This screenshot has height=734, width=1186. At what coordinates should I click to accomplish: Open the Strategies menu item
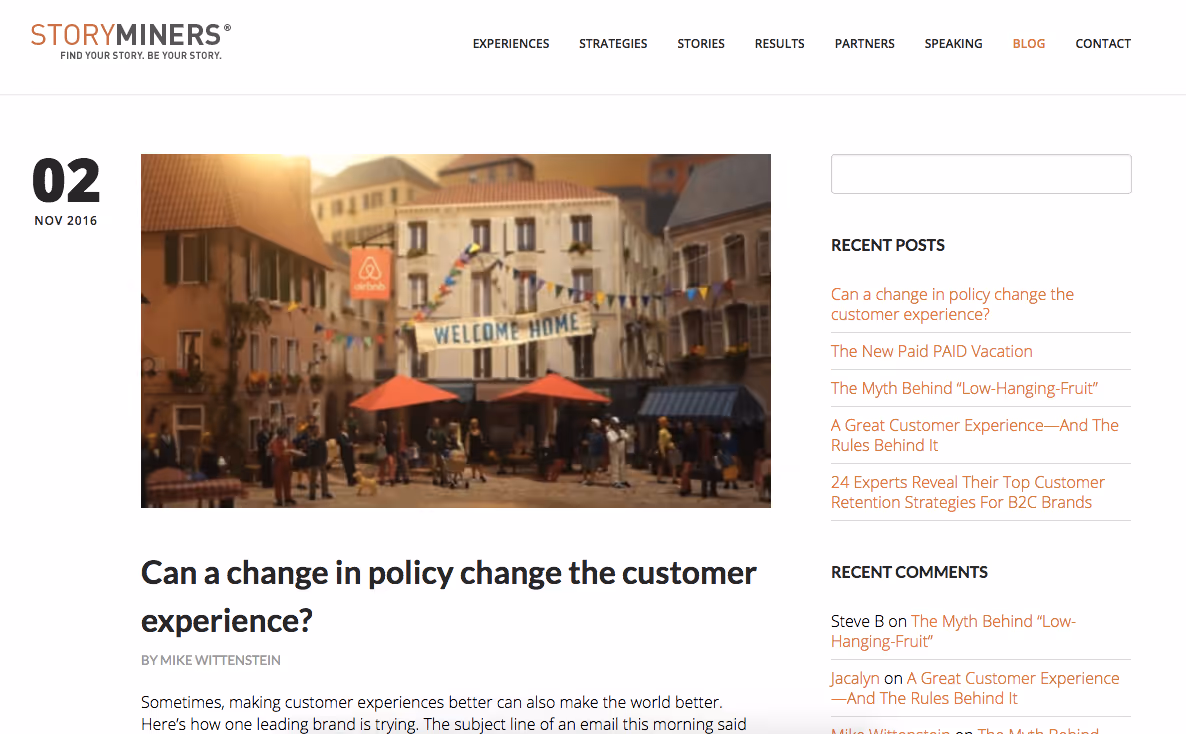[x=613, y=44]
